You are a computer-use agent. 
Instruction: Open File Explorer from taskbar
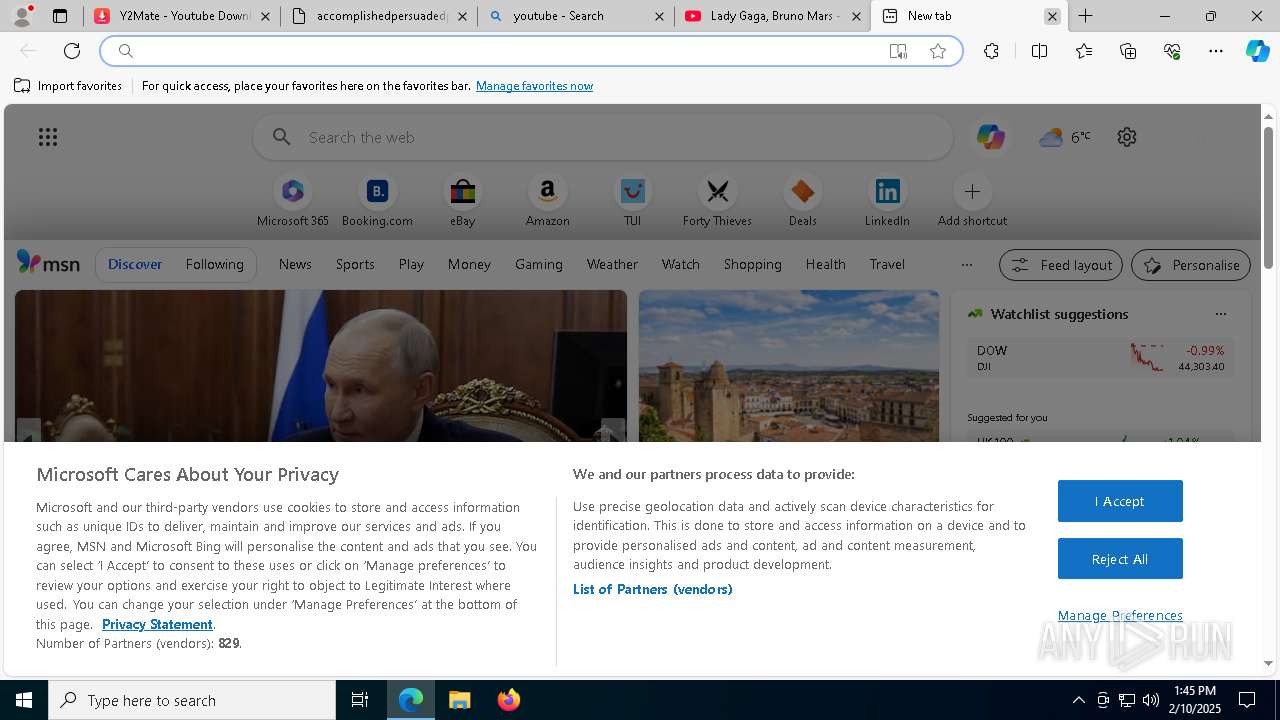(x=459, y=700)
